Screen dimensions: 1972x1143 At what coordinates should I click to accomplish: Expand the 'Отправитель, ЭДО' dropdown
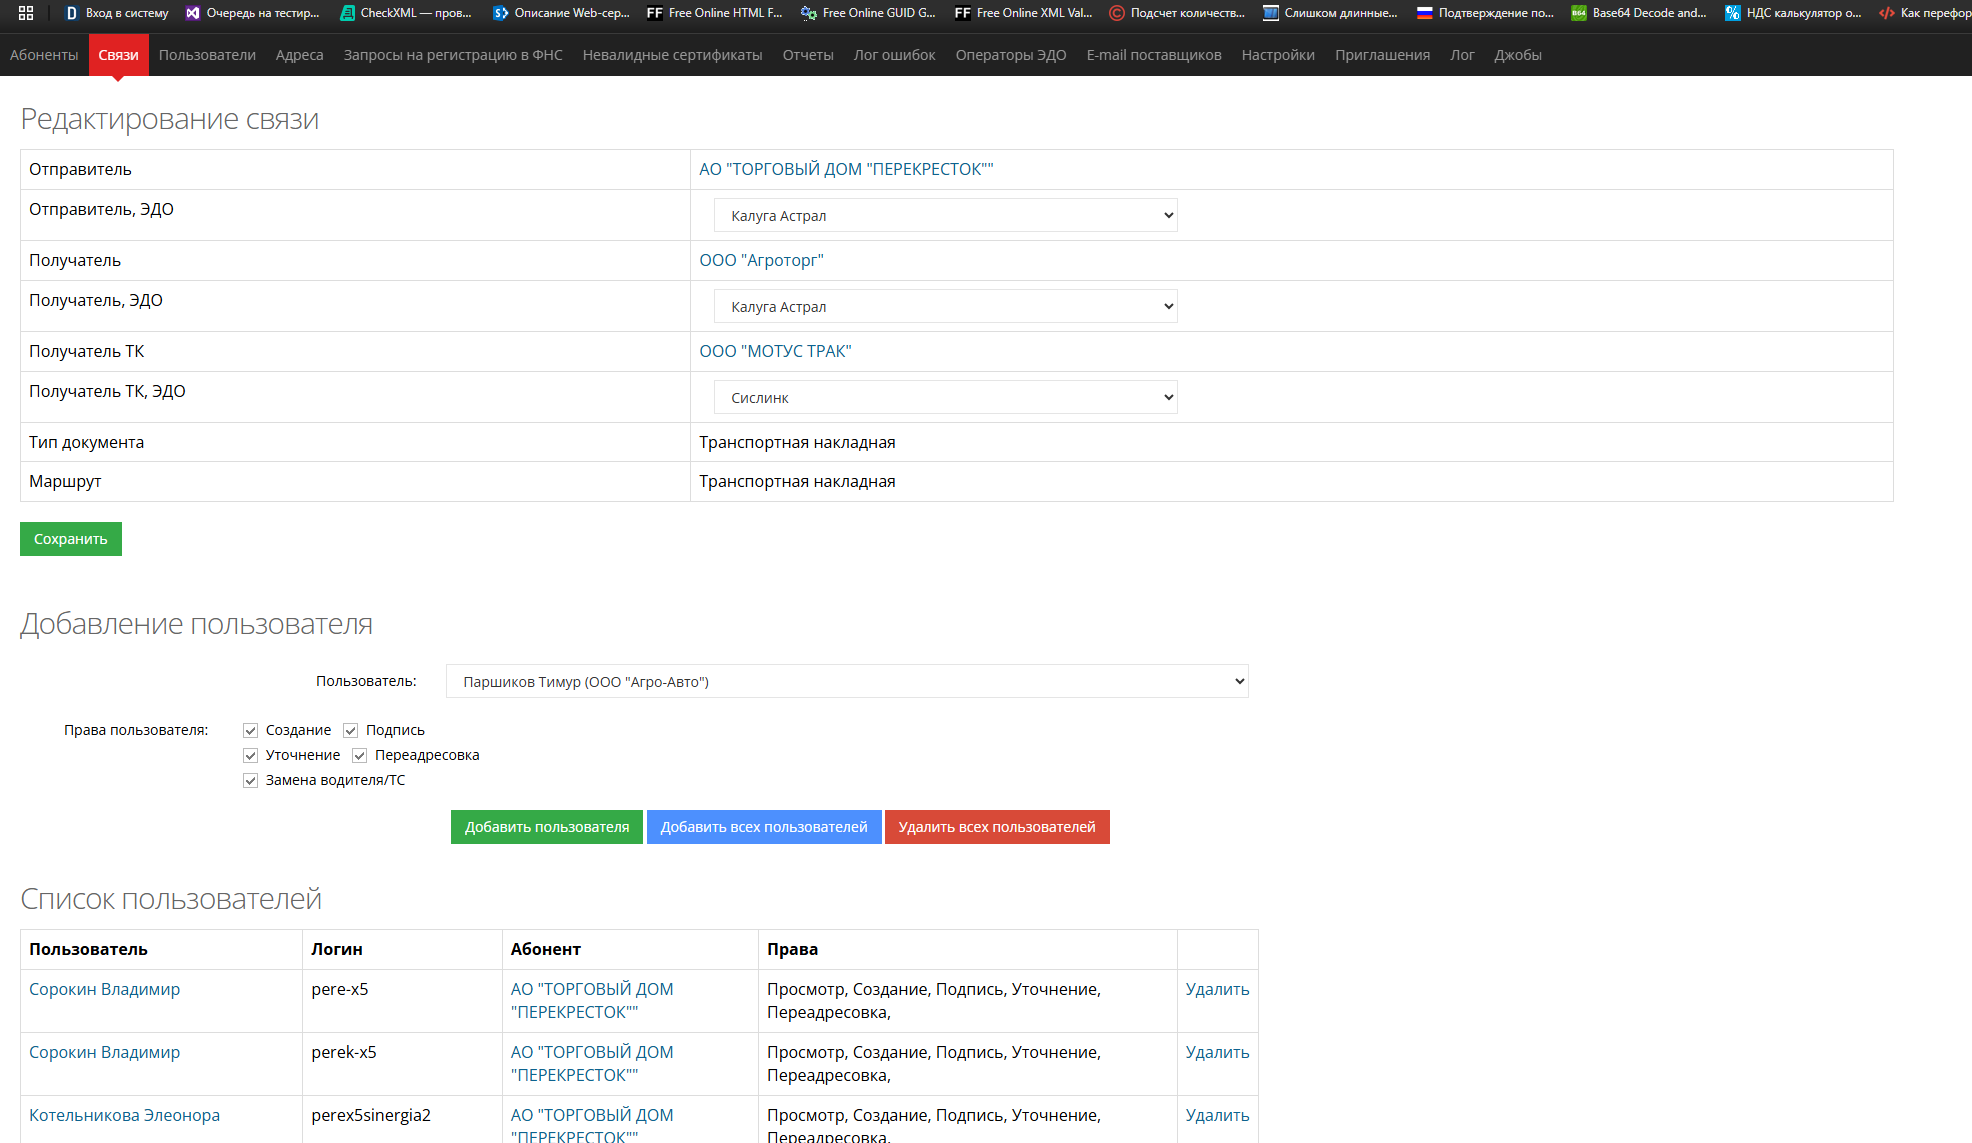945,216
